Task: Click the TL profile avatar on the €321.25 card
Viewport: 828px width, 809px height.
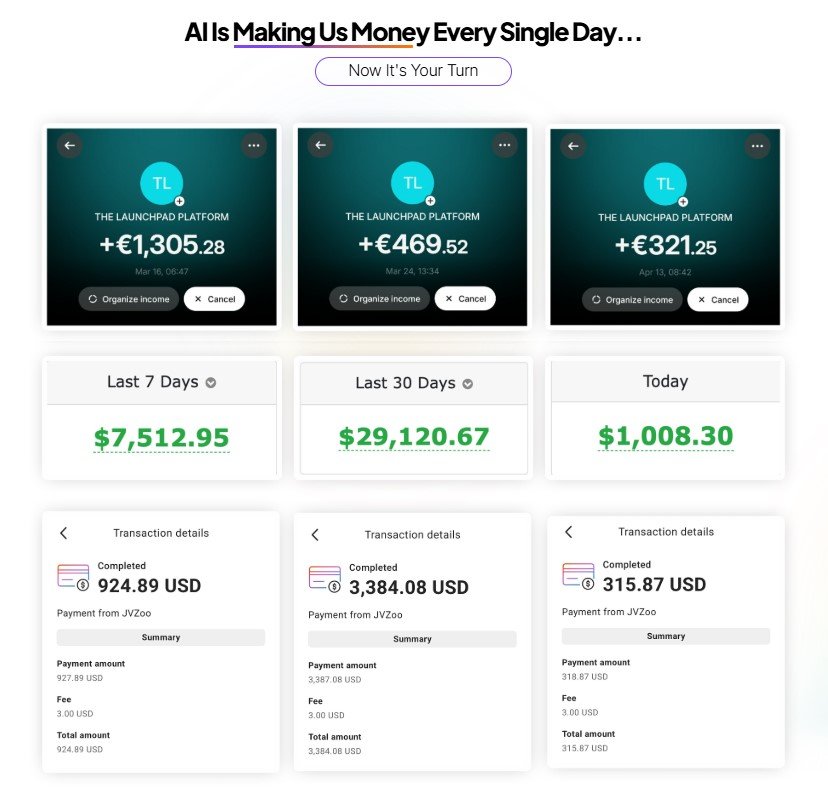Action: (x=665, y=183)
